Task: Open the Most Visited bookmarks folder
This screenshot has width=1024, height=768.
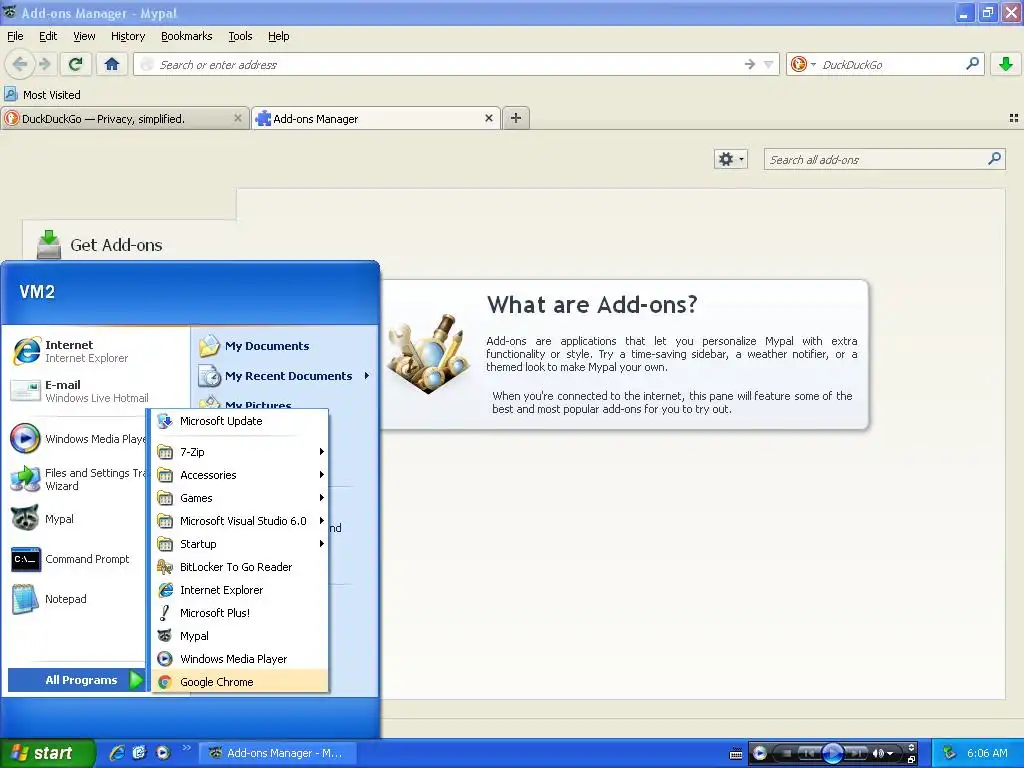Action: pos(42,95)
